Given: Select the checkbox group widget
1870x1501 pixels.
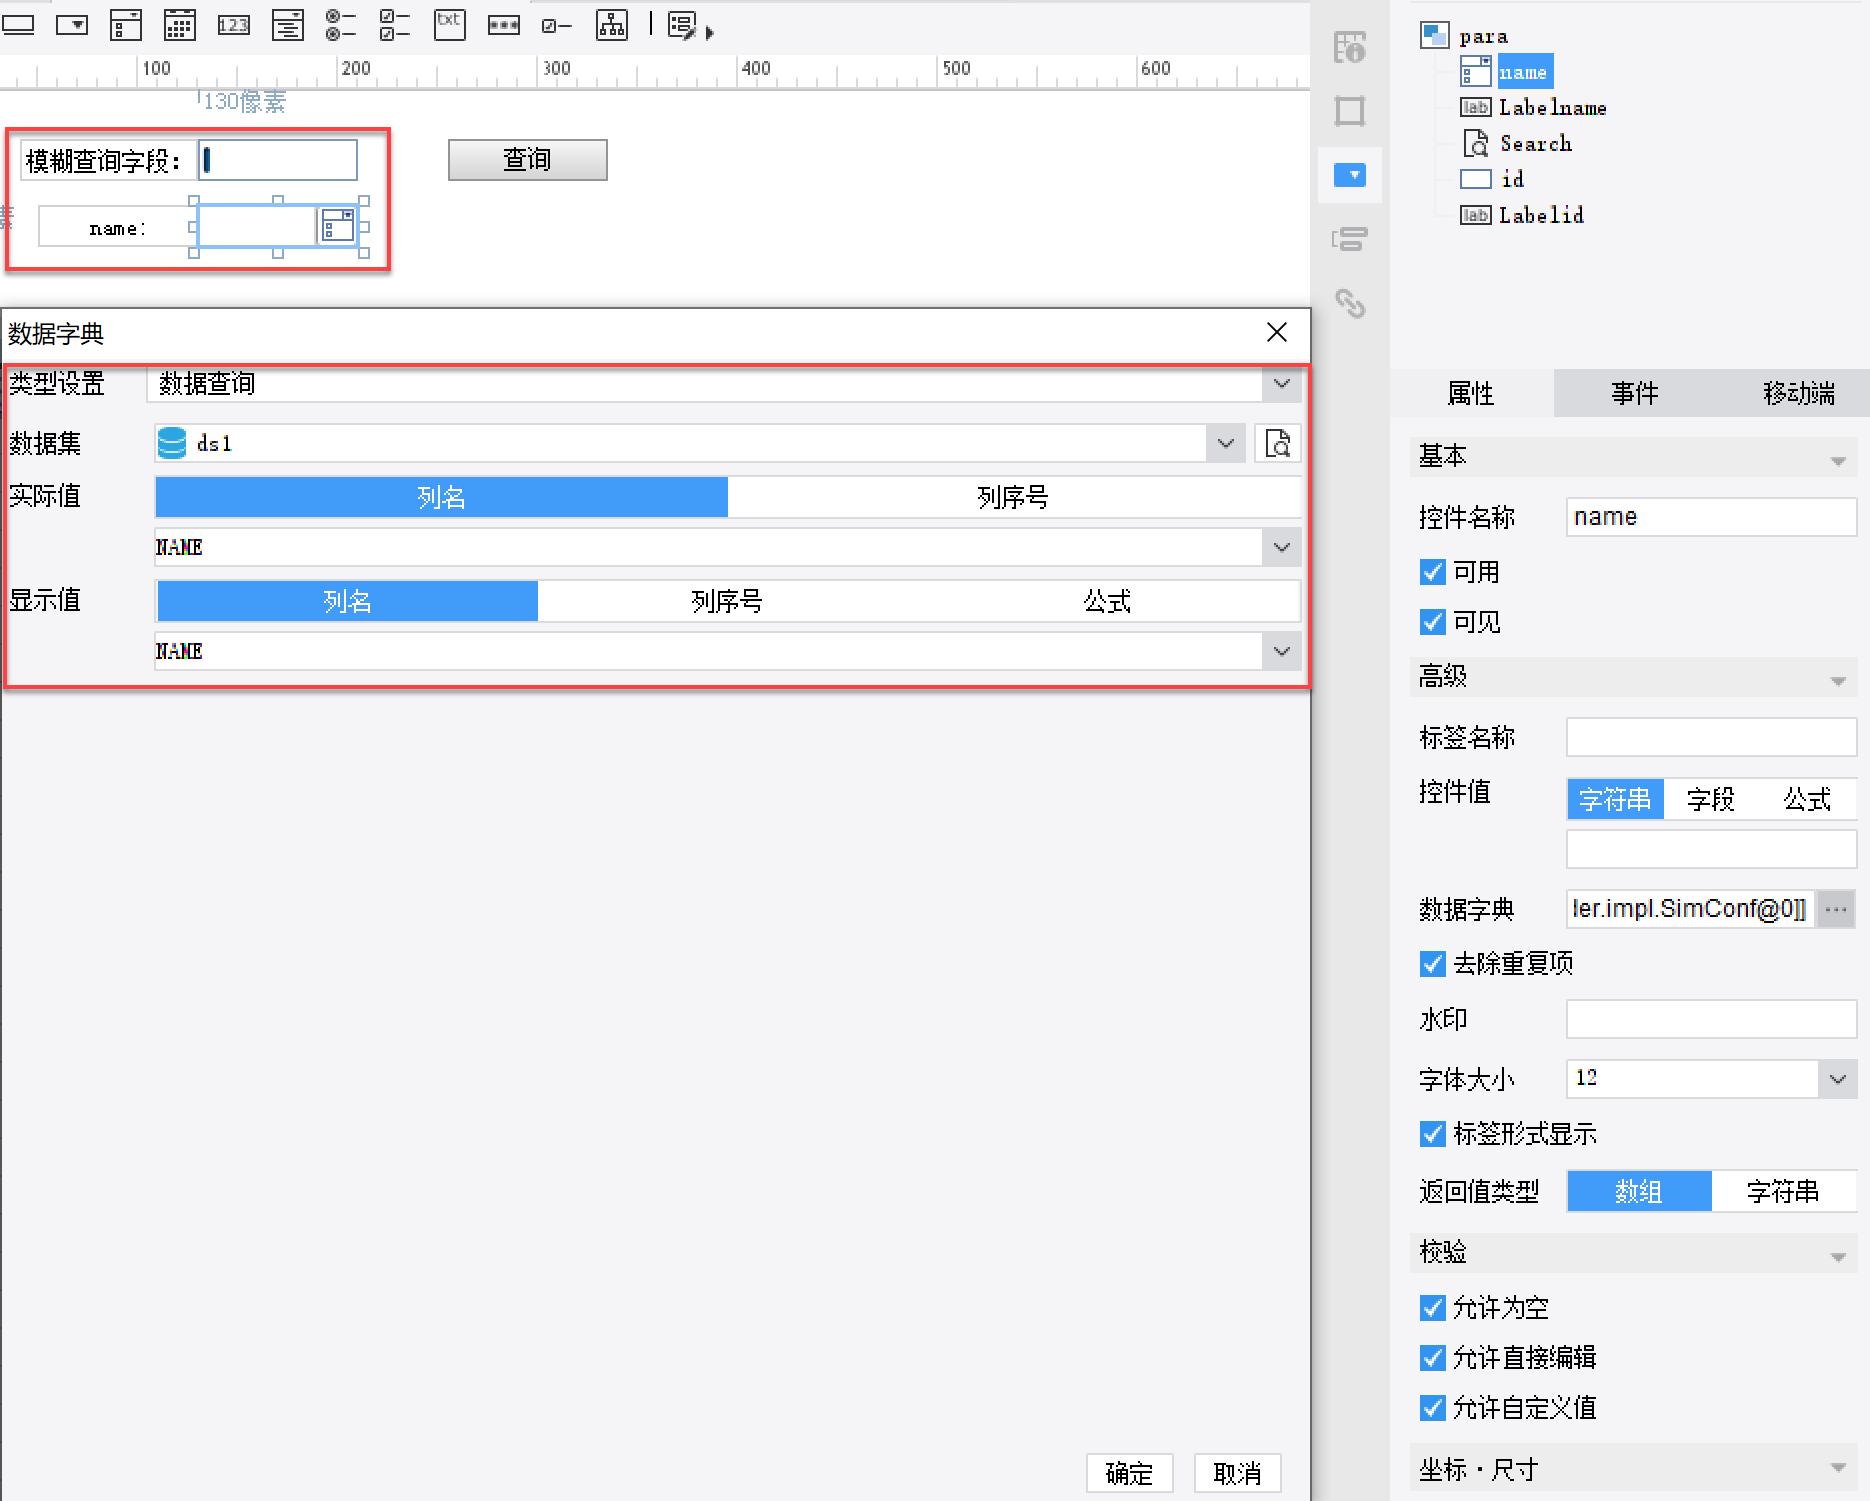Looking at the screenshot, I should 395,25.
